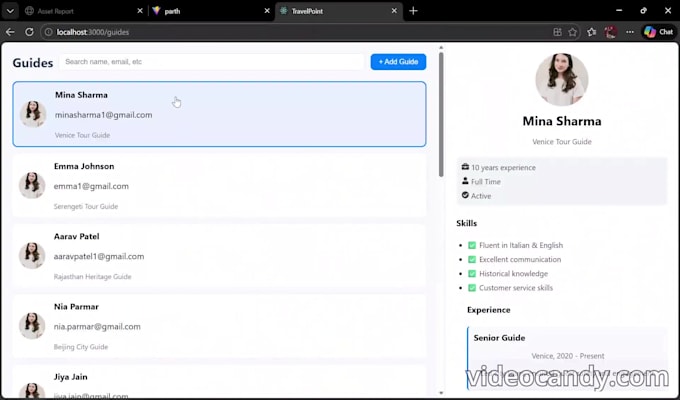The height and width of the screenshot is (400, 680).
Task: Click the Mina Sharma profile name heading
Action: click(x=562, y=121)
